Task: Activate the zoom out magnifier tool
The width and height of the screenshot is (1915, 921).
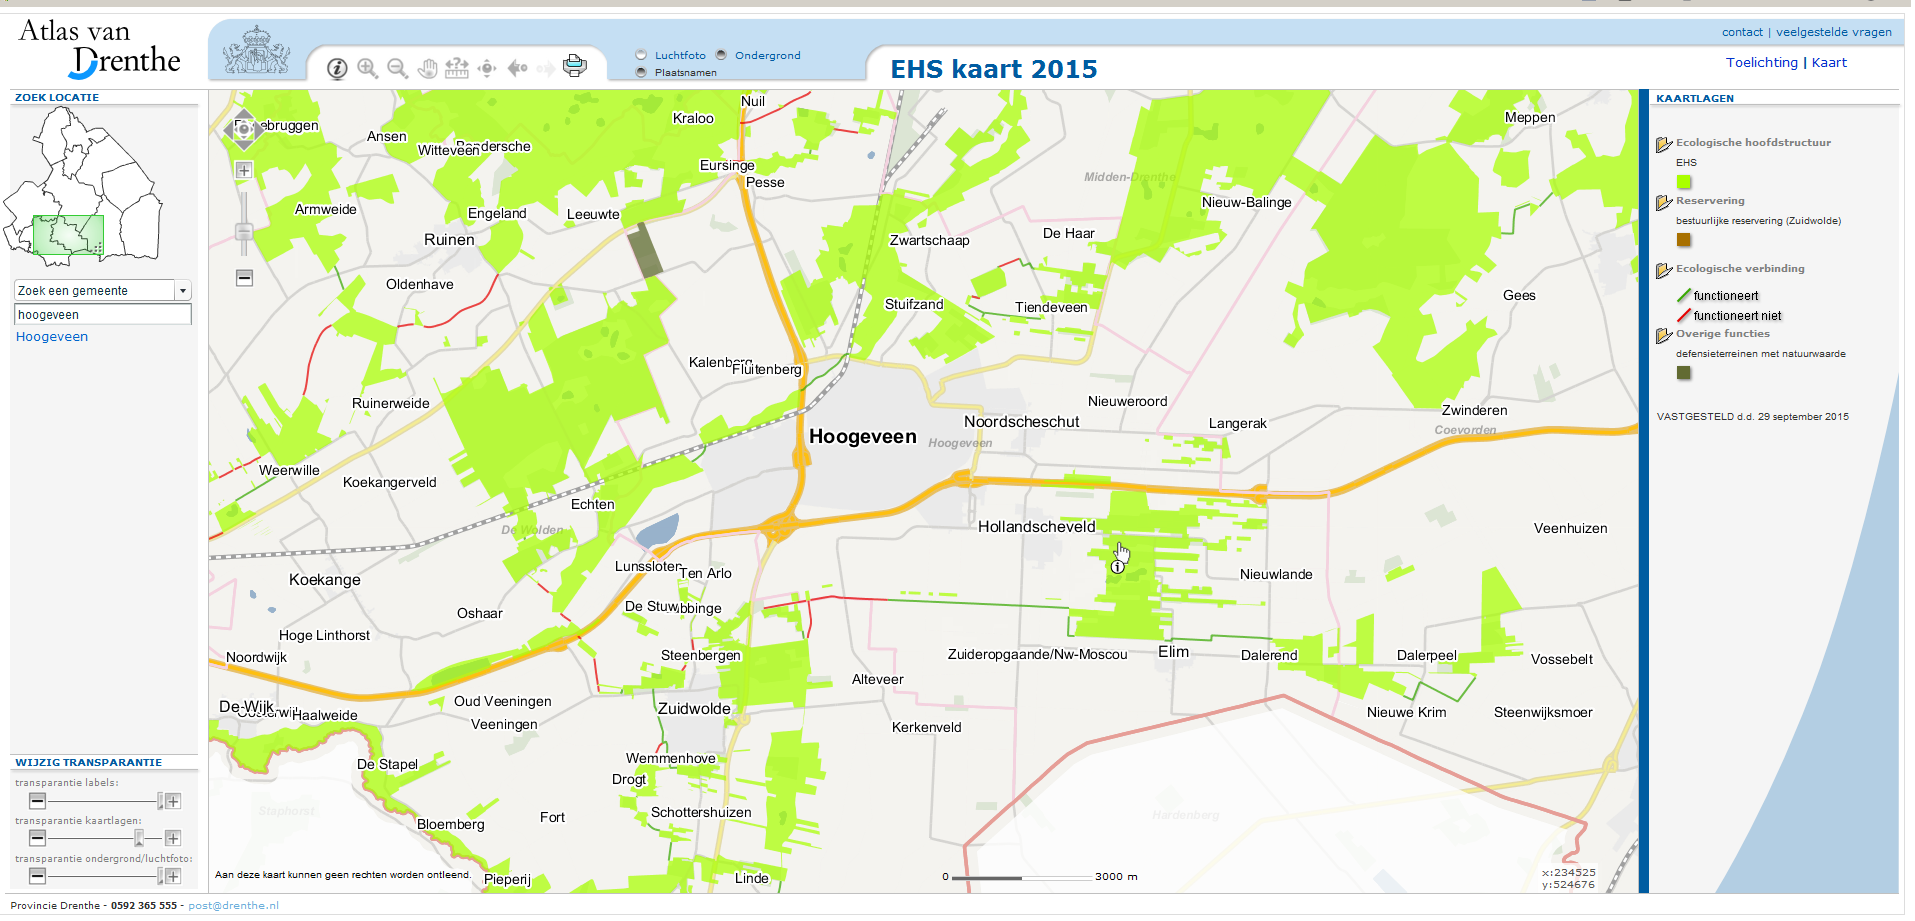Action: 397,68
